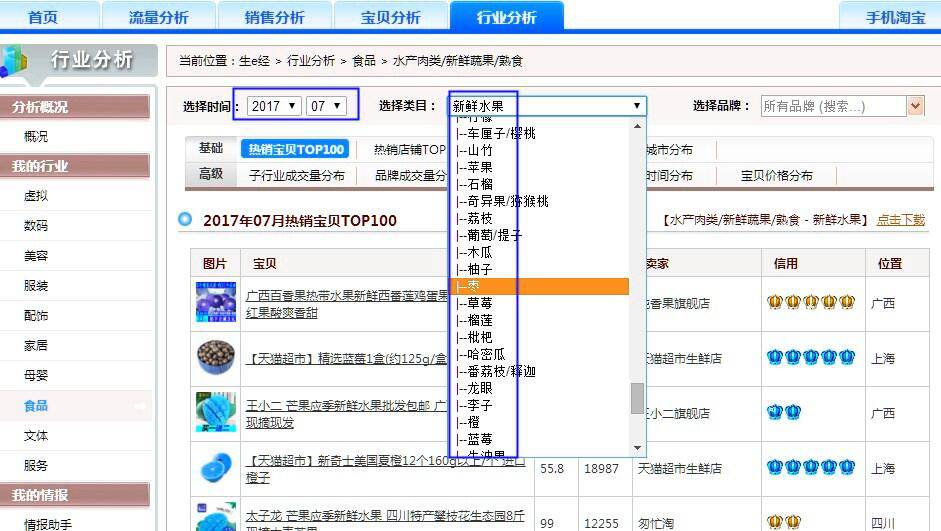Select 草莓 option

pos(540,303)
